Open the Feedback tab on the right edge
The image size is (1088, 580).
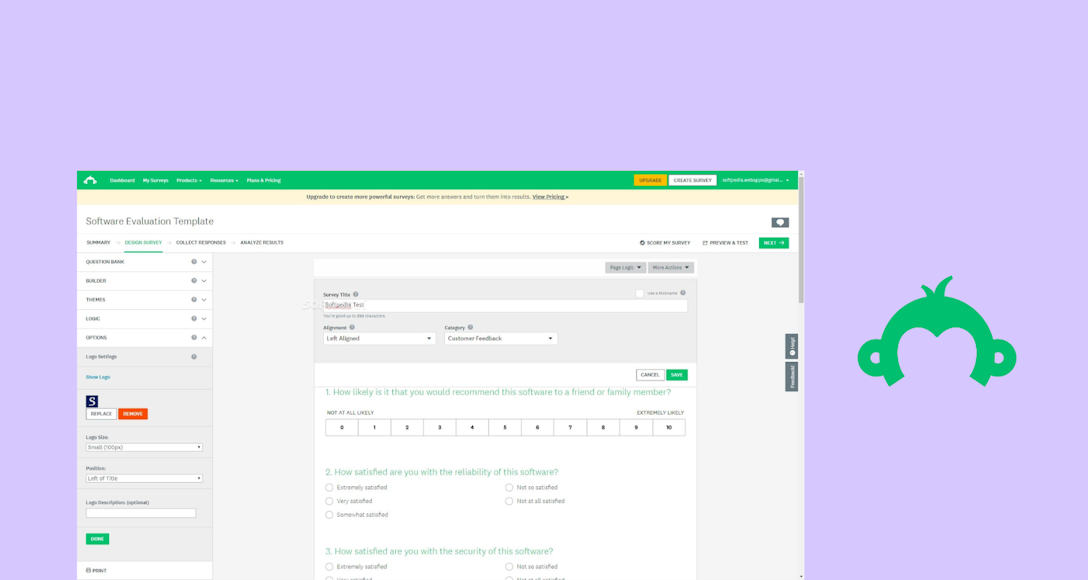pos(791,377)
